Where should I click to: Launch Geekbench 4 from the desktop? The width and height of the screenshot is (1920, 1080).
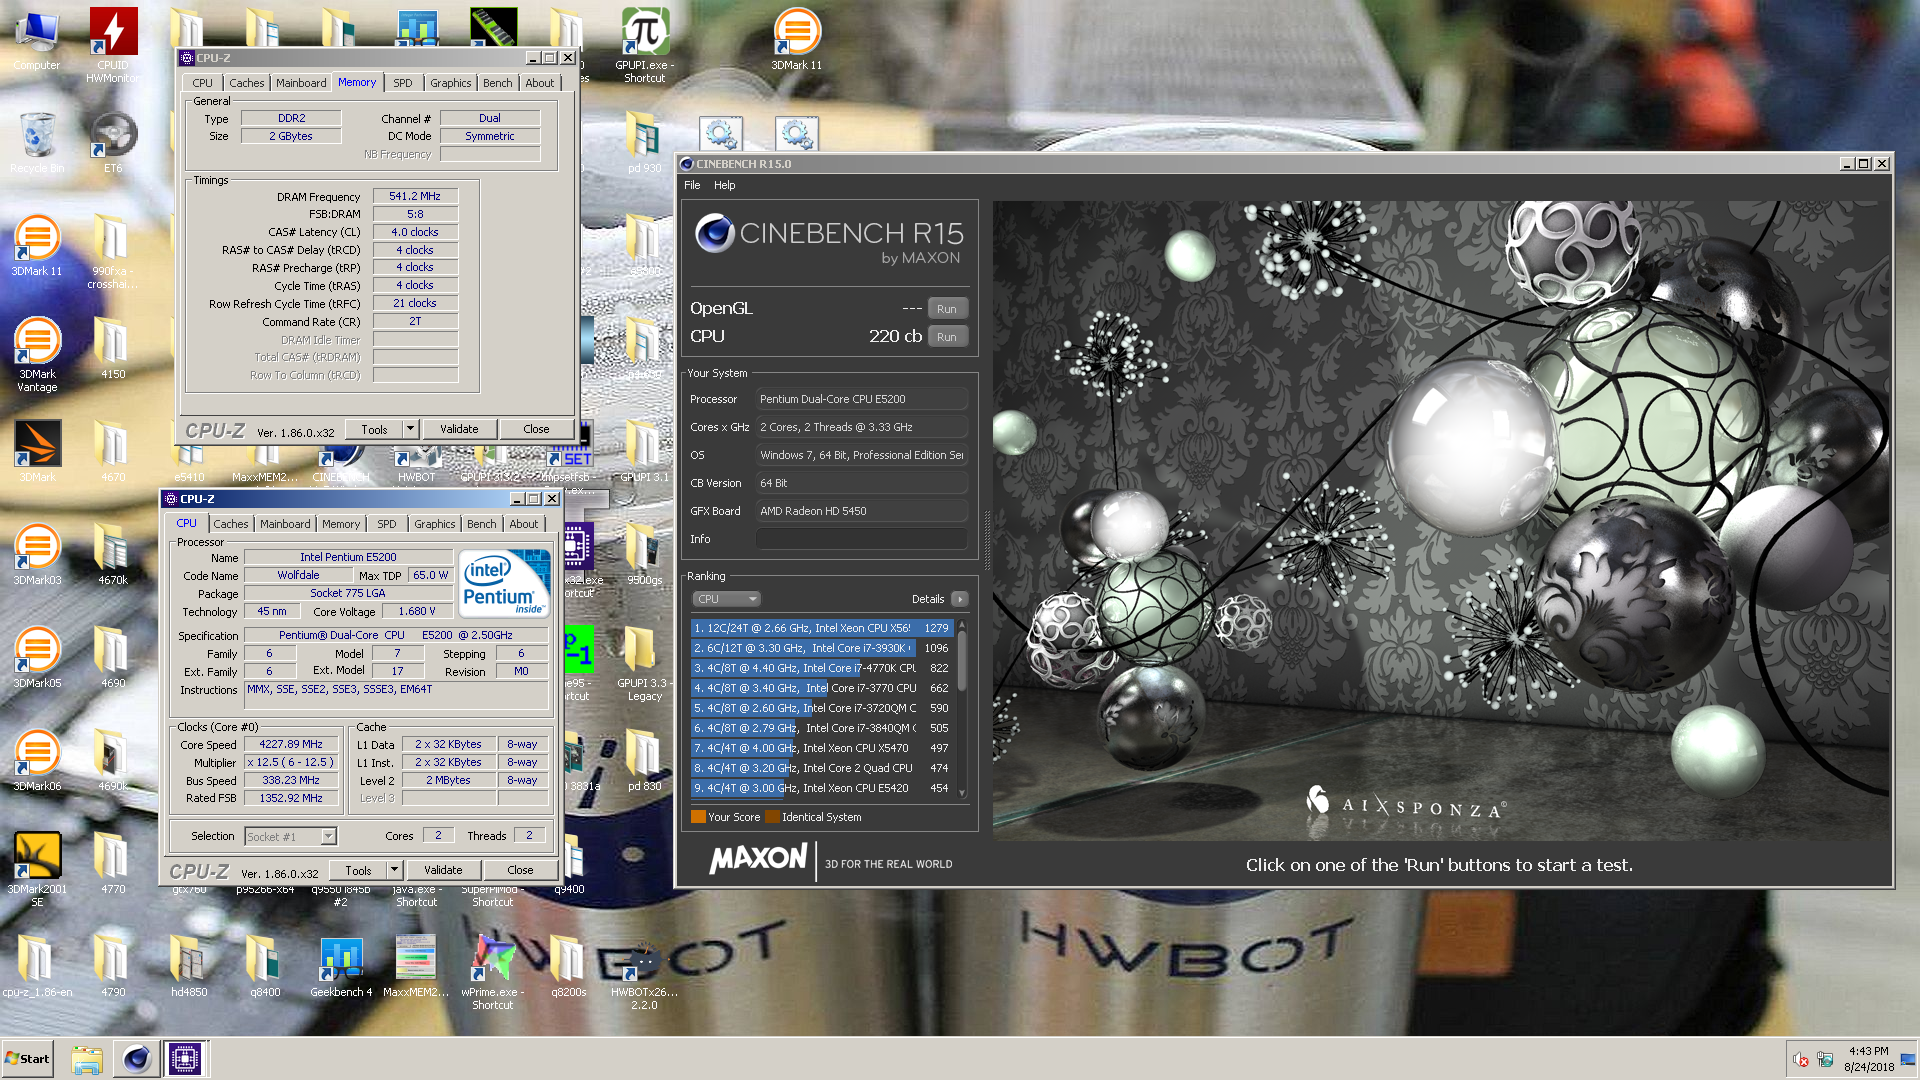[341, 967]
